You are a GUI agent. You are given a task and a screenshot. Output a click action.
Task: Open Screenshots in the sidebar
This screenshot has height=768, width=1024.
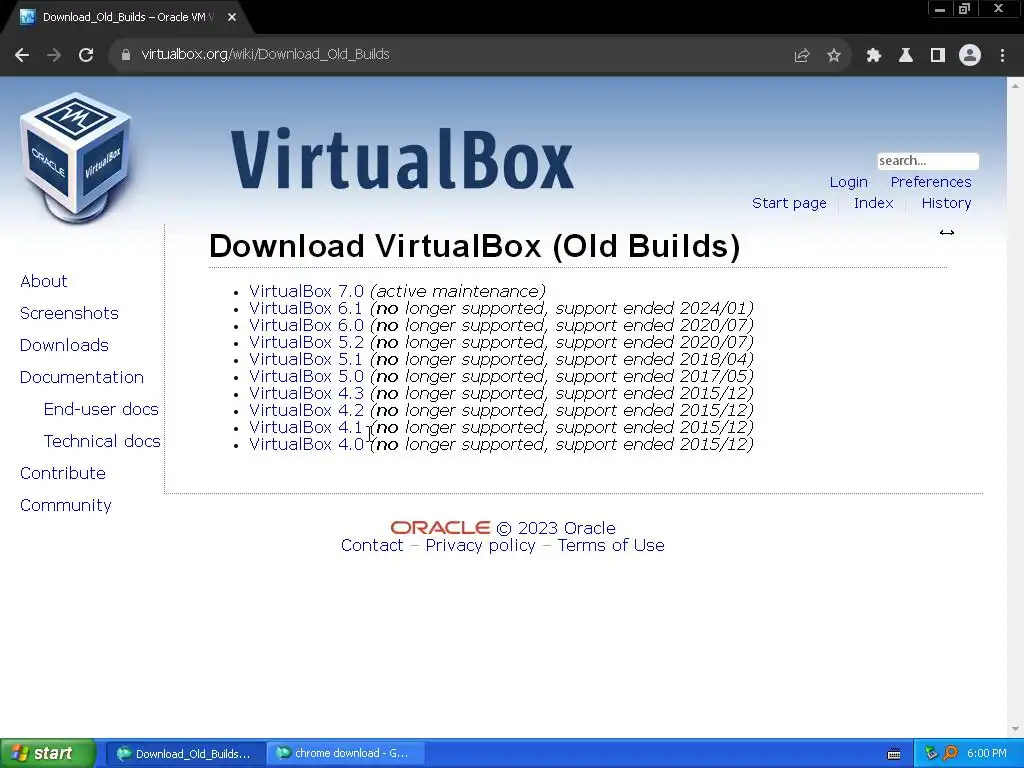(x=69, y=313)
